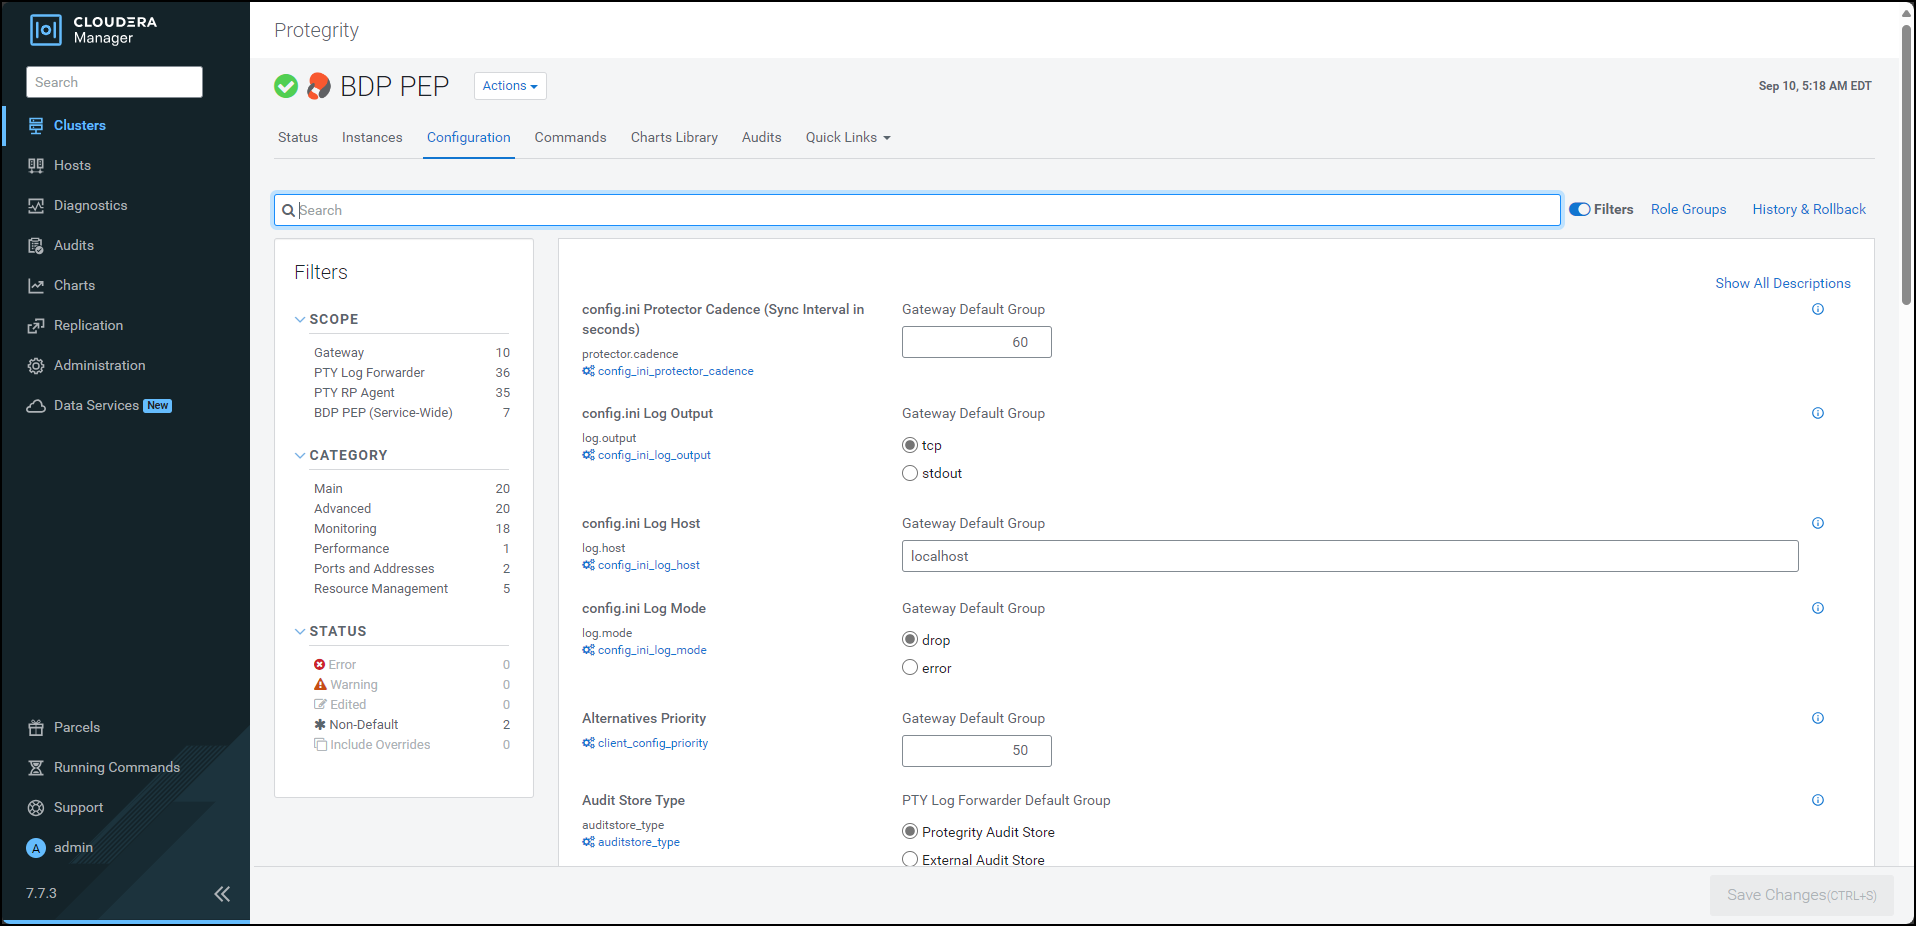The width and height of the screenshot is (1916, 926).
Task: Show description info icon for config.ini Log Host
Action: point(1817,523)
